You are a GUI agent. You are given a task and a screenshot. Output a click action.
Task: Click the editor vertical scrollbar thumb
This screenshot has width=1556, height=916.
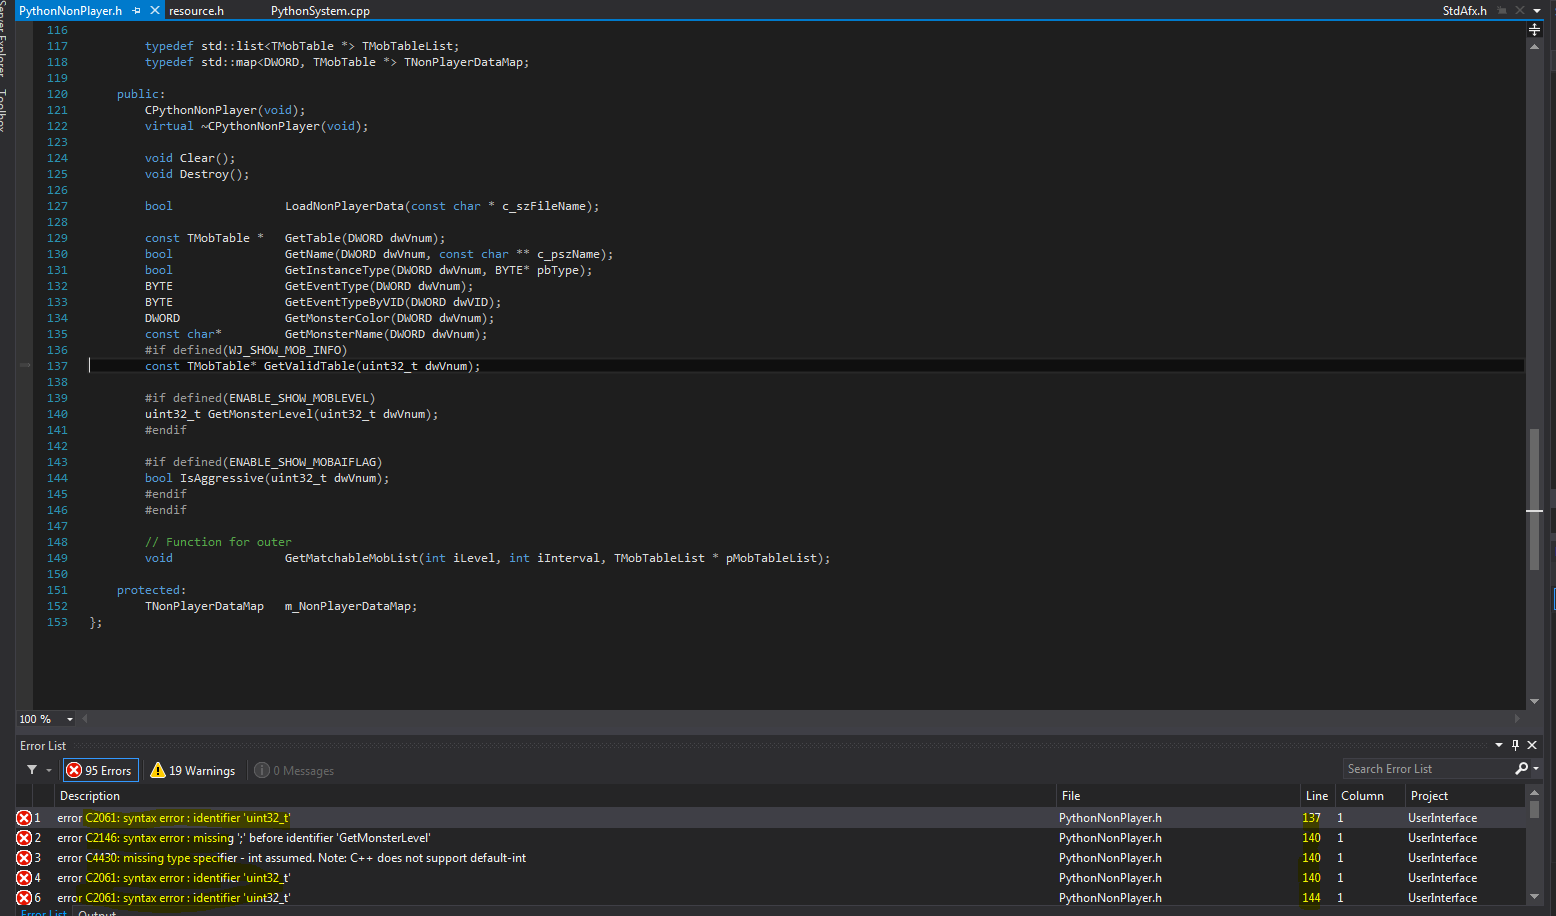(x=1534, y=500)
